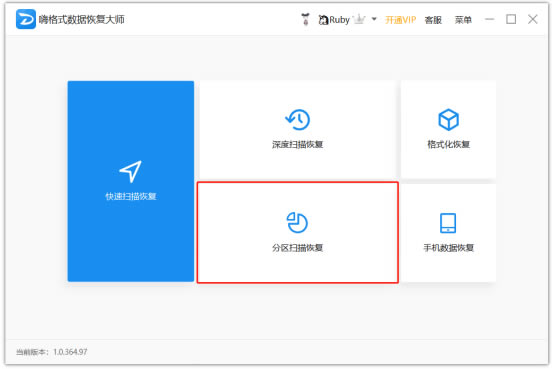This screenshot has height=369, width=554.
Task: Open 客服 customer service
Action: tap(433, 20)
